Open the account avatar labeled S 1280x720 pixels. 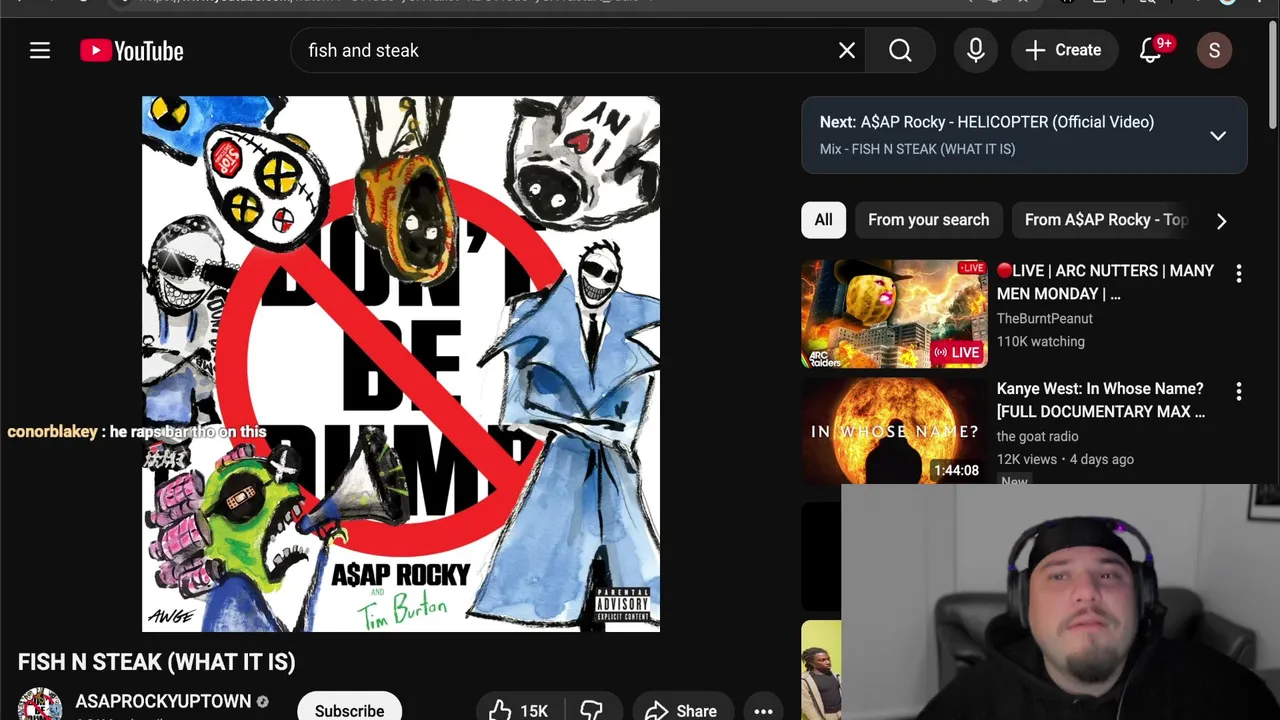point(1214,50)
